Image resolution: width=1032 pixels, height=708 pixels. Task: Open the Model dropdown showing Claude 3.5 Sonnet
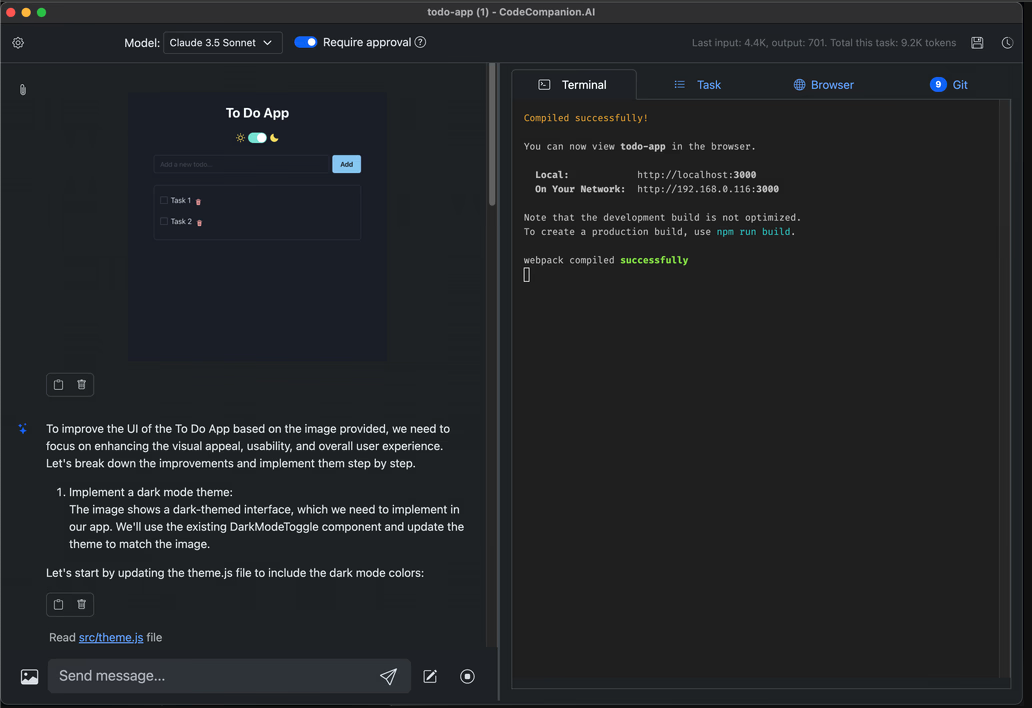click(222, 43)
